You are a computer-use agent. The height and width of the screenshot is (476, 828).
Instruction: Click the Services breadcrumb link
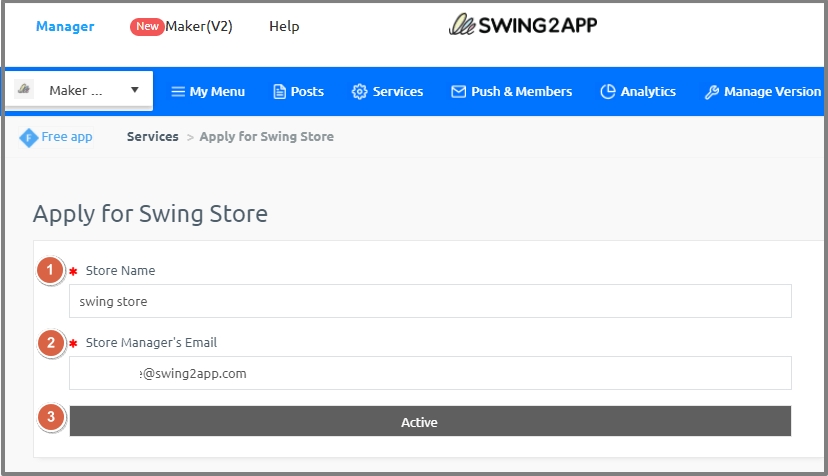coord(152,137)
